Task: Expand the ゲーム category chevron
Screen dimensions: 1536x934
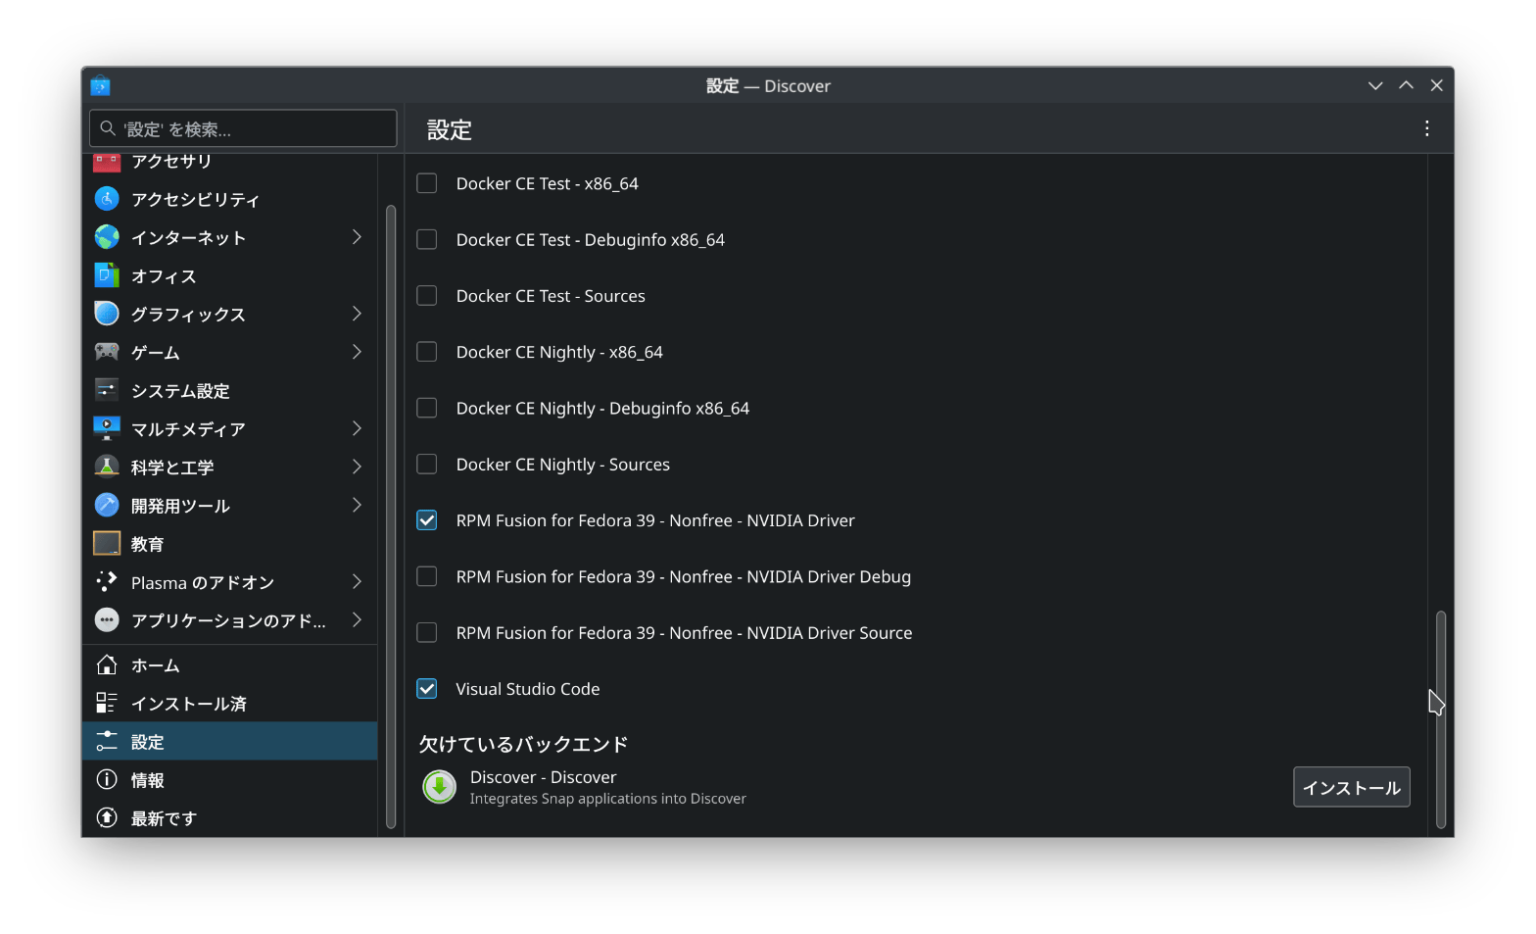Action: (357, 352)
